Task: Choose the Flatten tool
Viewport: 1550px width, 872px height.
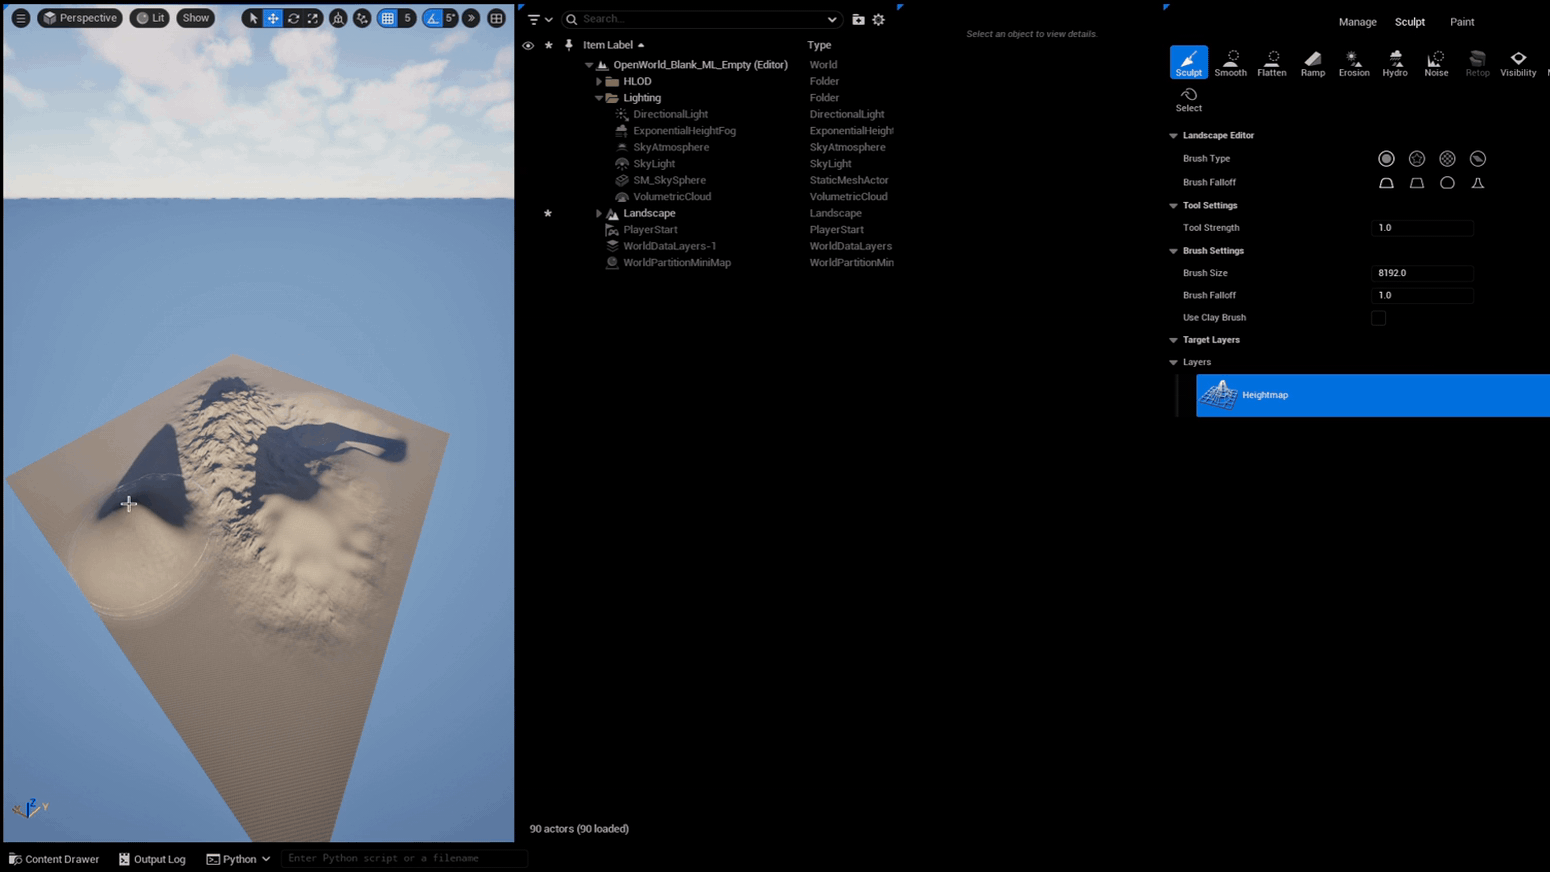Action: pyautogui.click(x=1271, y=62)
